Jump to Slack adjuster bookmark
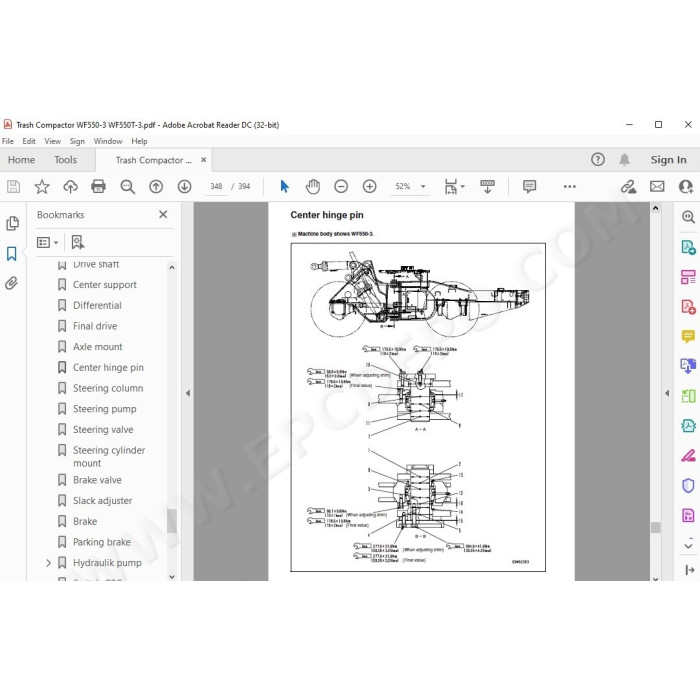Viewport: 700px width, 700px height. 102,500
